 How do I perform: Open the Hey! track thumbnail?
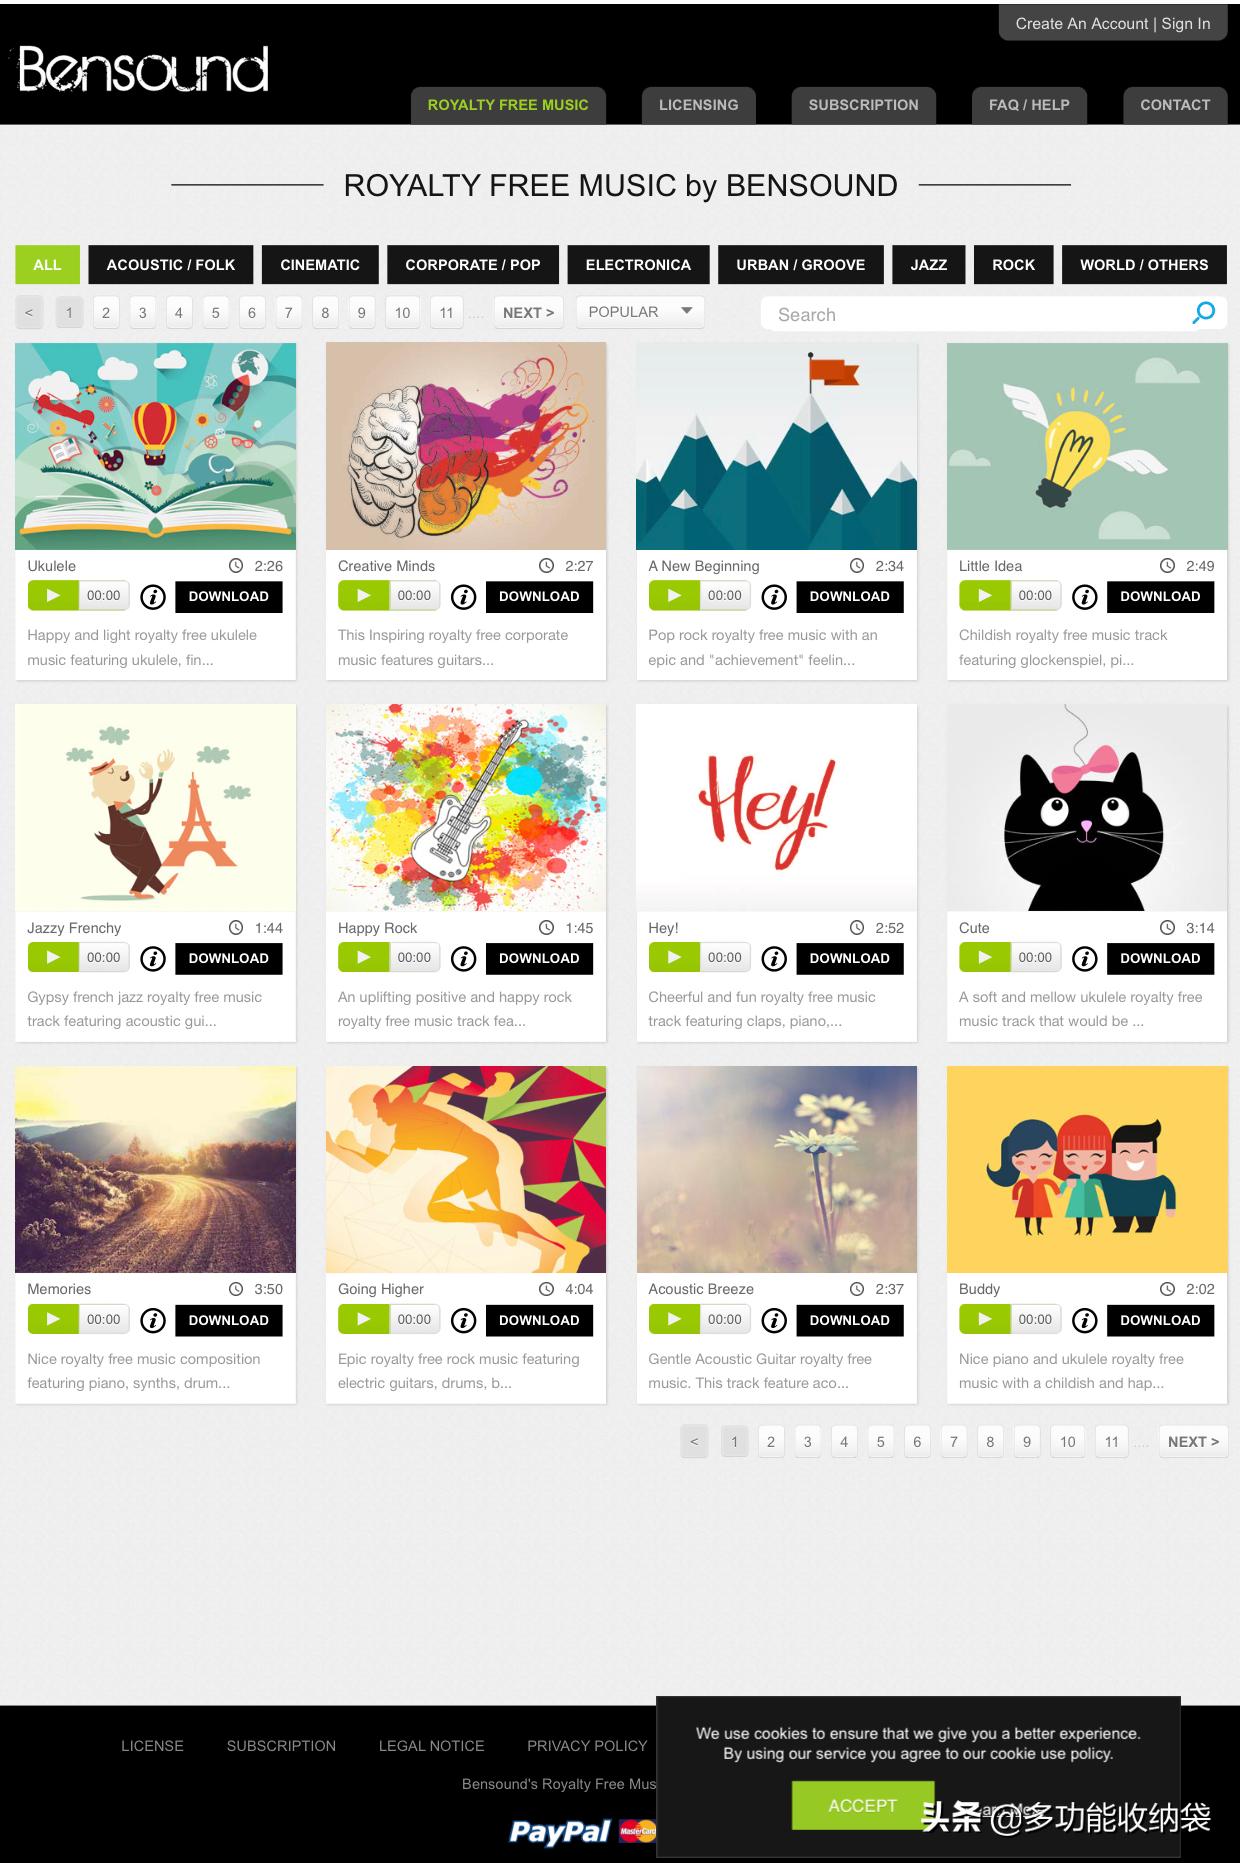(777, 808)
